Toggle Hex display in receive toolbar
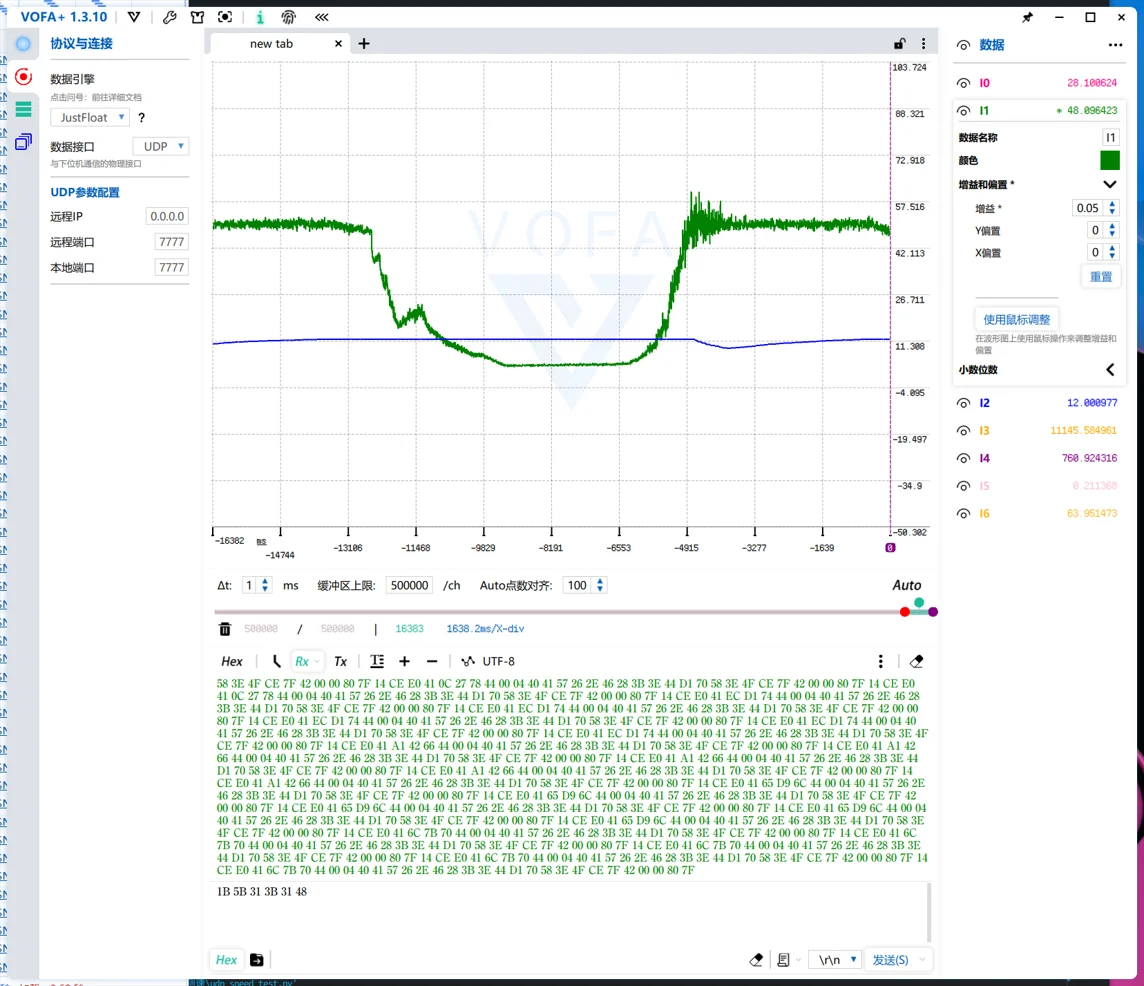This screenshot has width=1144, height=986. (231, 661)
